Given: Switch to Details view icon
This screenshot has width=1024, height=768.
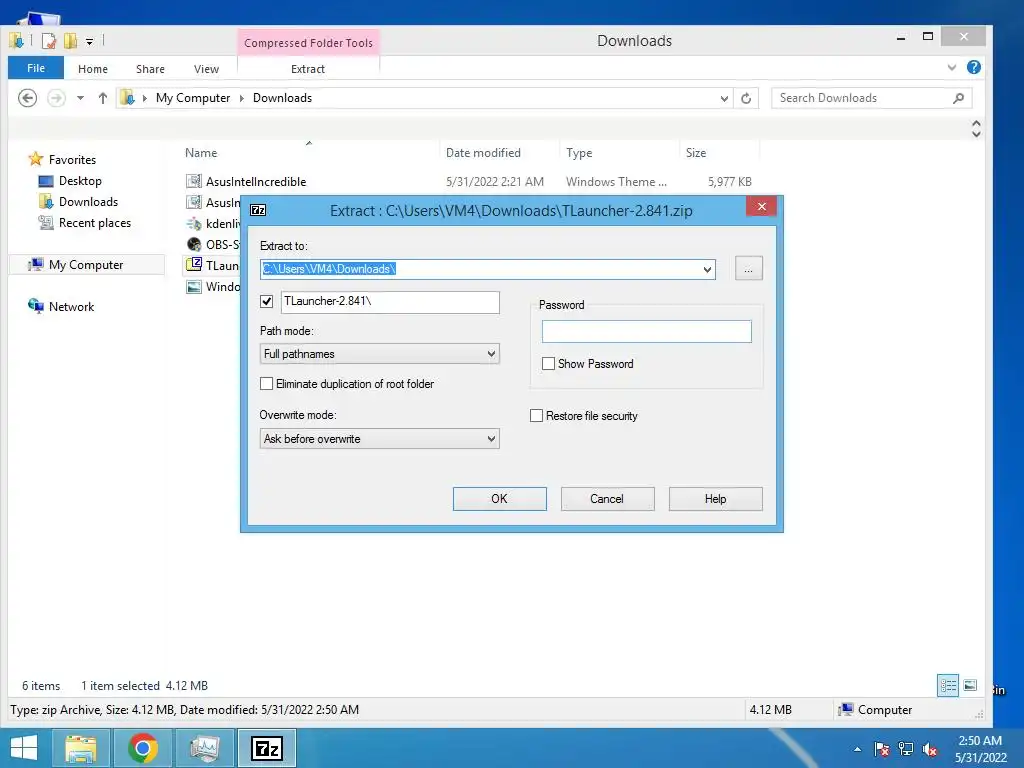Looking at the screenshot, I should [948, 686].
